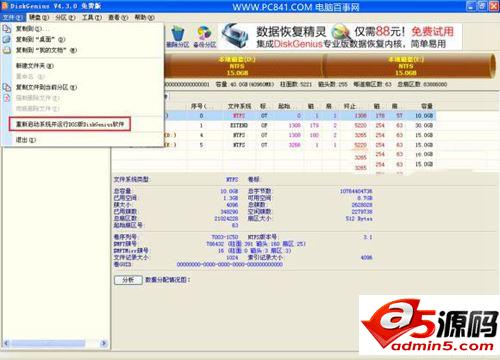Viewport: 500px width, 360px height.
Task: Click the left panel horizontal scrollbar thumb
Action: [48, 343]
